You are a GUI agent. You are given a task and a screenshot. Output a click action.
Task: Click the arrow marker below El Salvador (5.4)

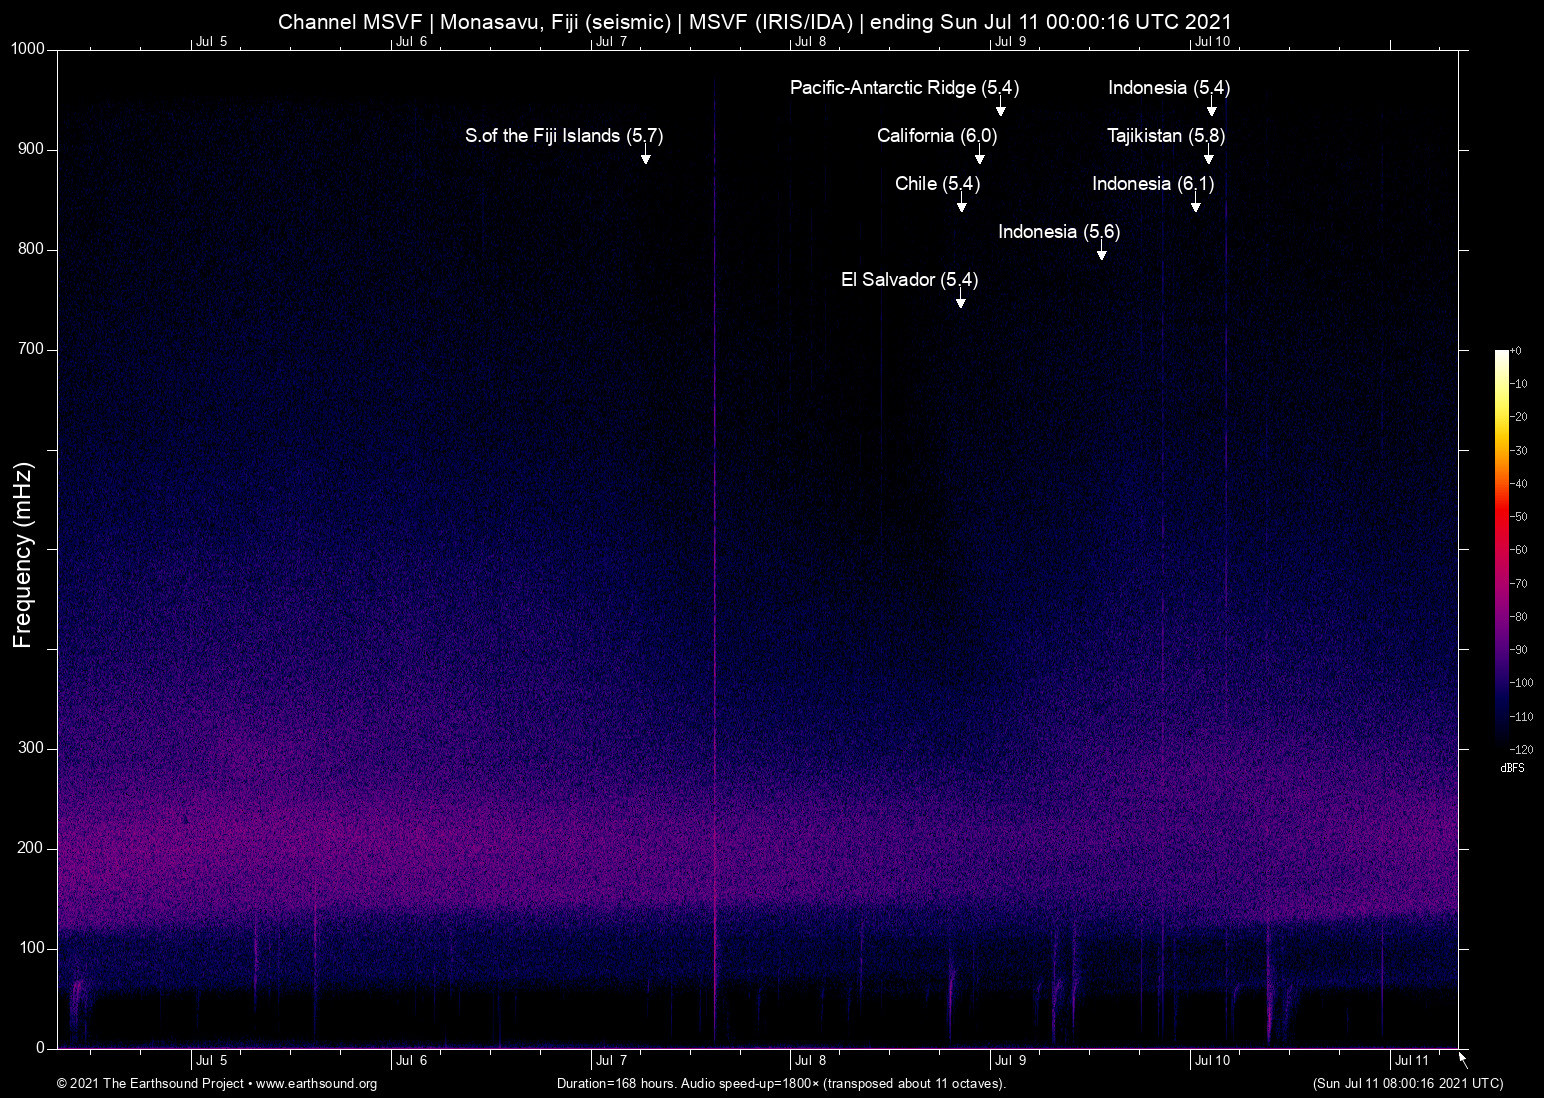[x=961, y=301]
